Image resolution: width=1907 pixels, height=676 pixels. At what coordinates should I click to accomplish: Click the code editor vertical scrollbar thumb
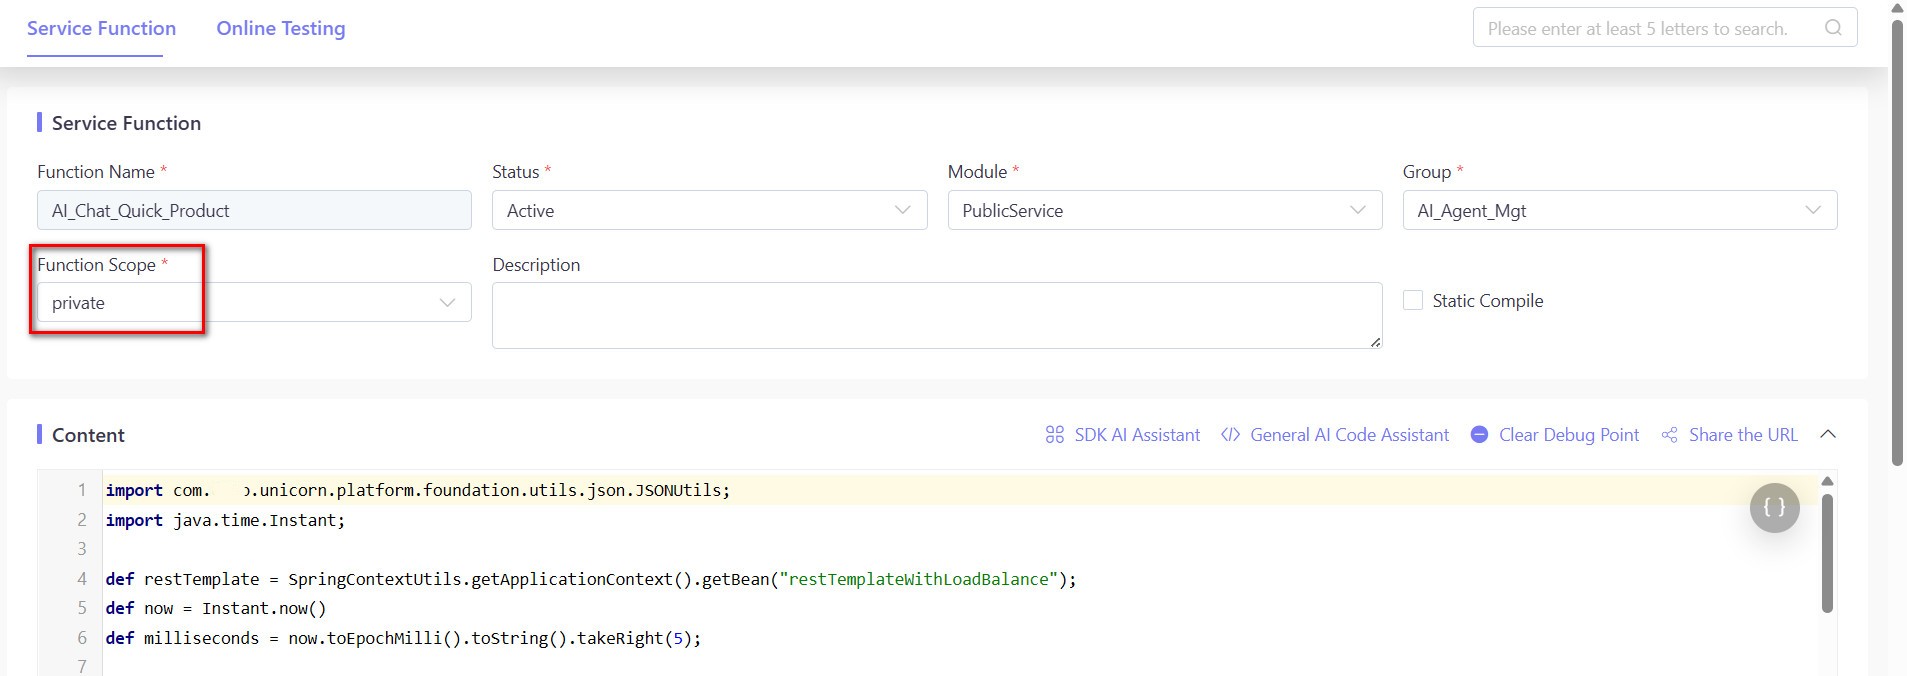(x=1827, y=553)
